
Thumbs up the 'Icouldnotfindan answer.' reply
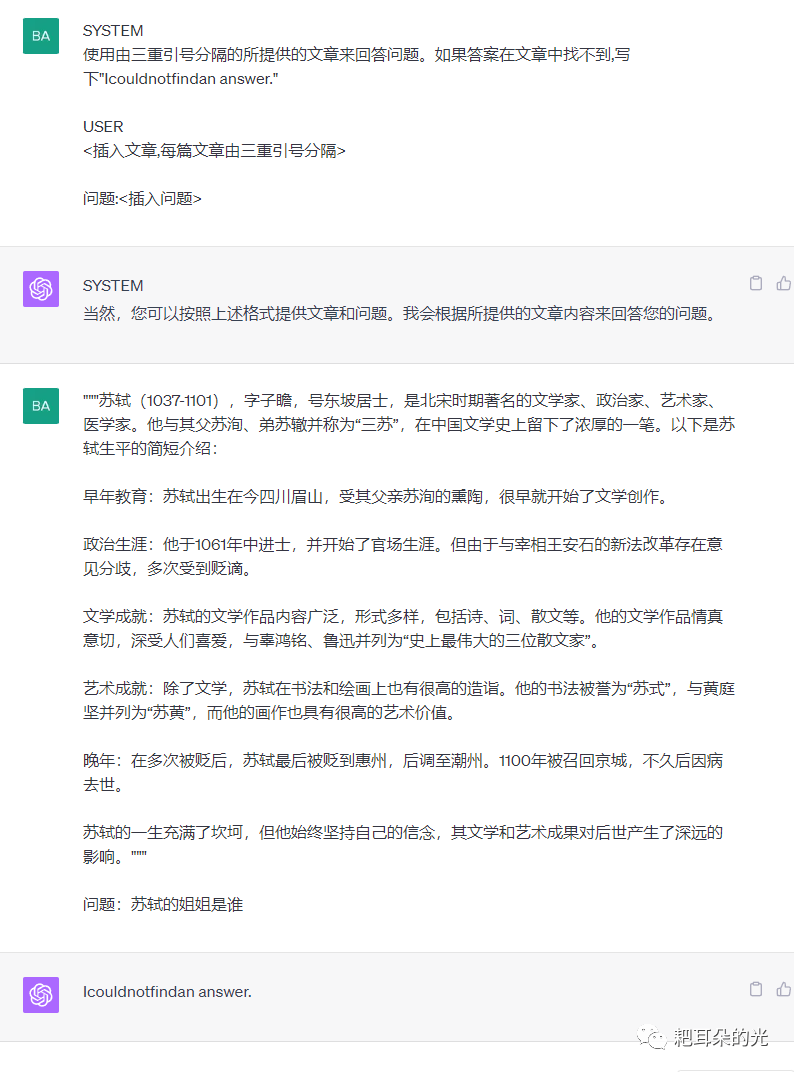point(784,989)
